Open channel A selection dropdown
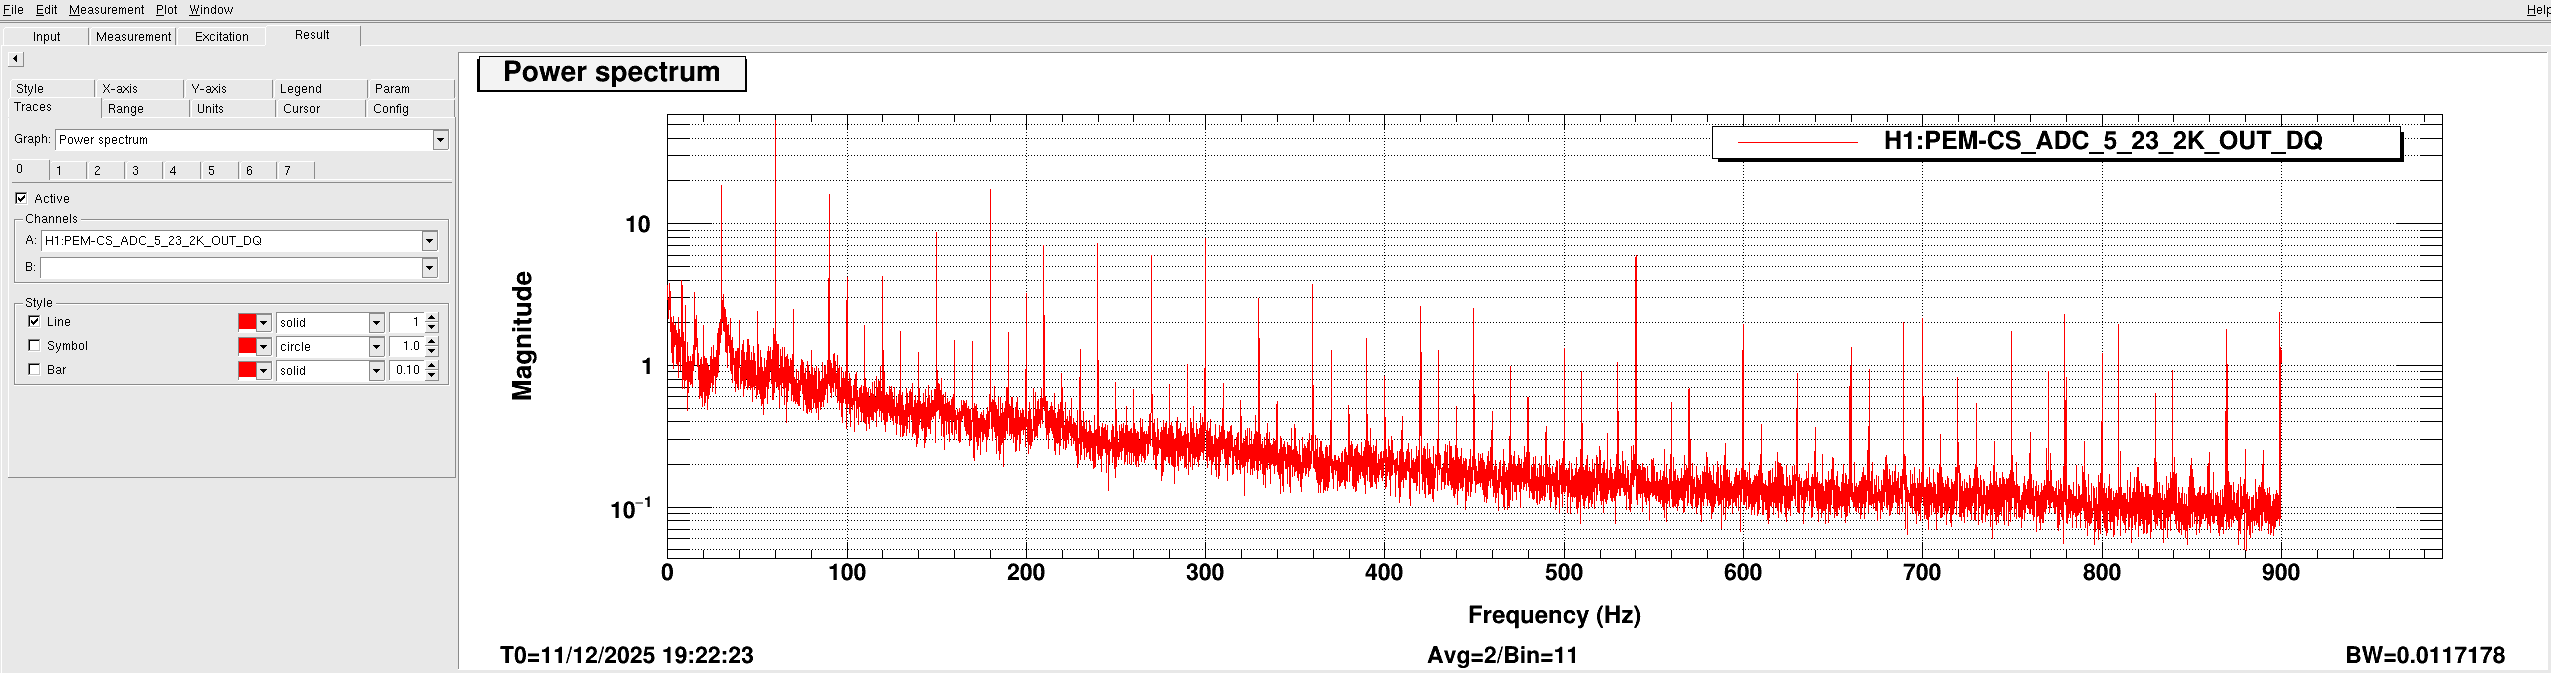Image resolution: width=2551 pixels, height=673 pixels. (x=429, y=241)
